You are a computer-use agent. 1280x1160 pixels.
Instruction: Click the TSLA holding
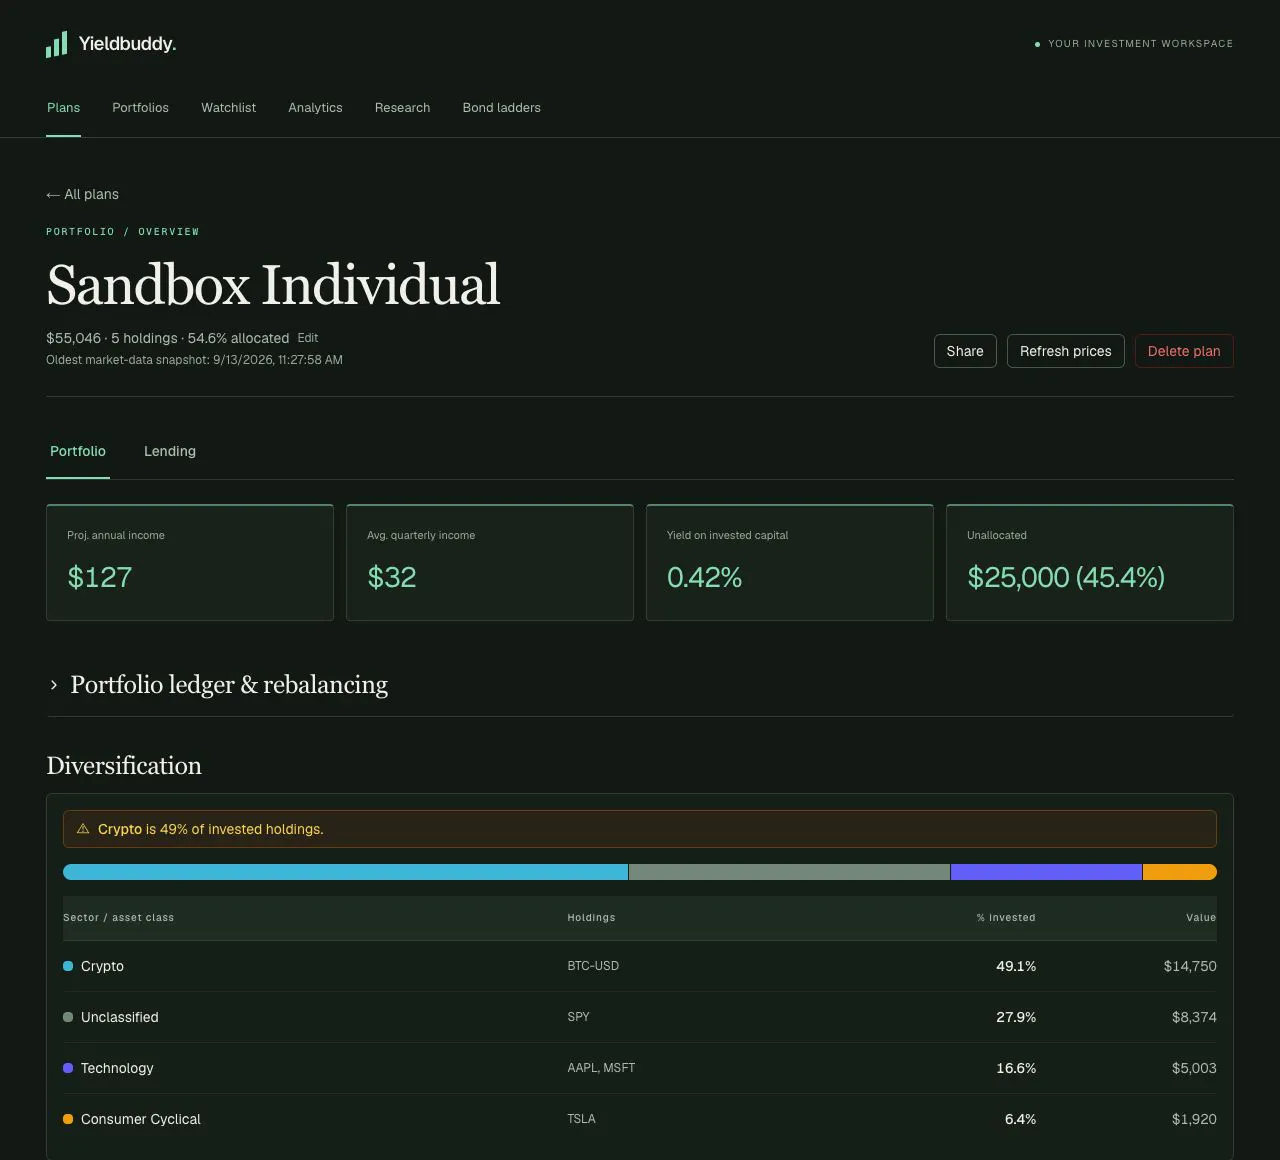(x=581, y=1119)
